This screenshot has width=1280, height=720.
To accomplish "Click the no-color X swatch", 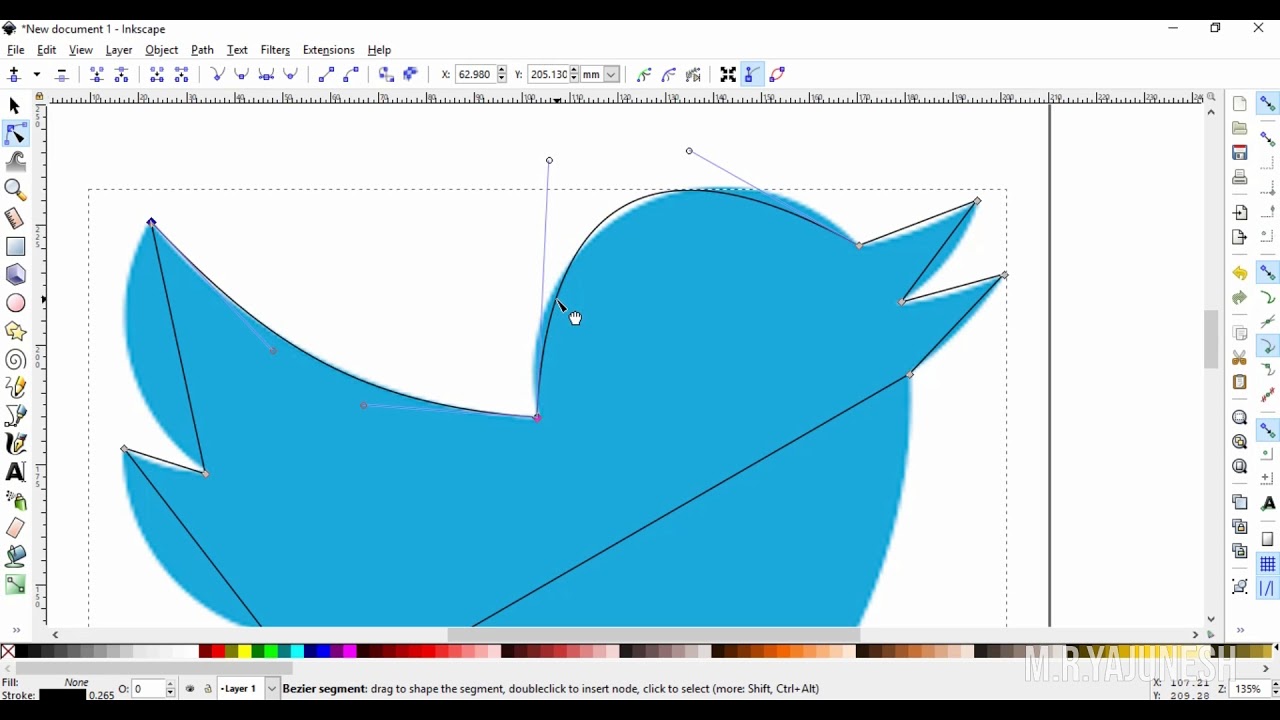I will (9, 652).
